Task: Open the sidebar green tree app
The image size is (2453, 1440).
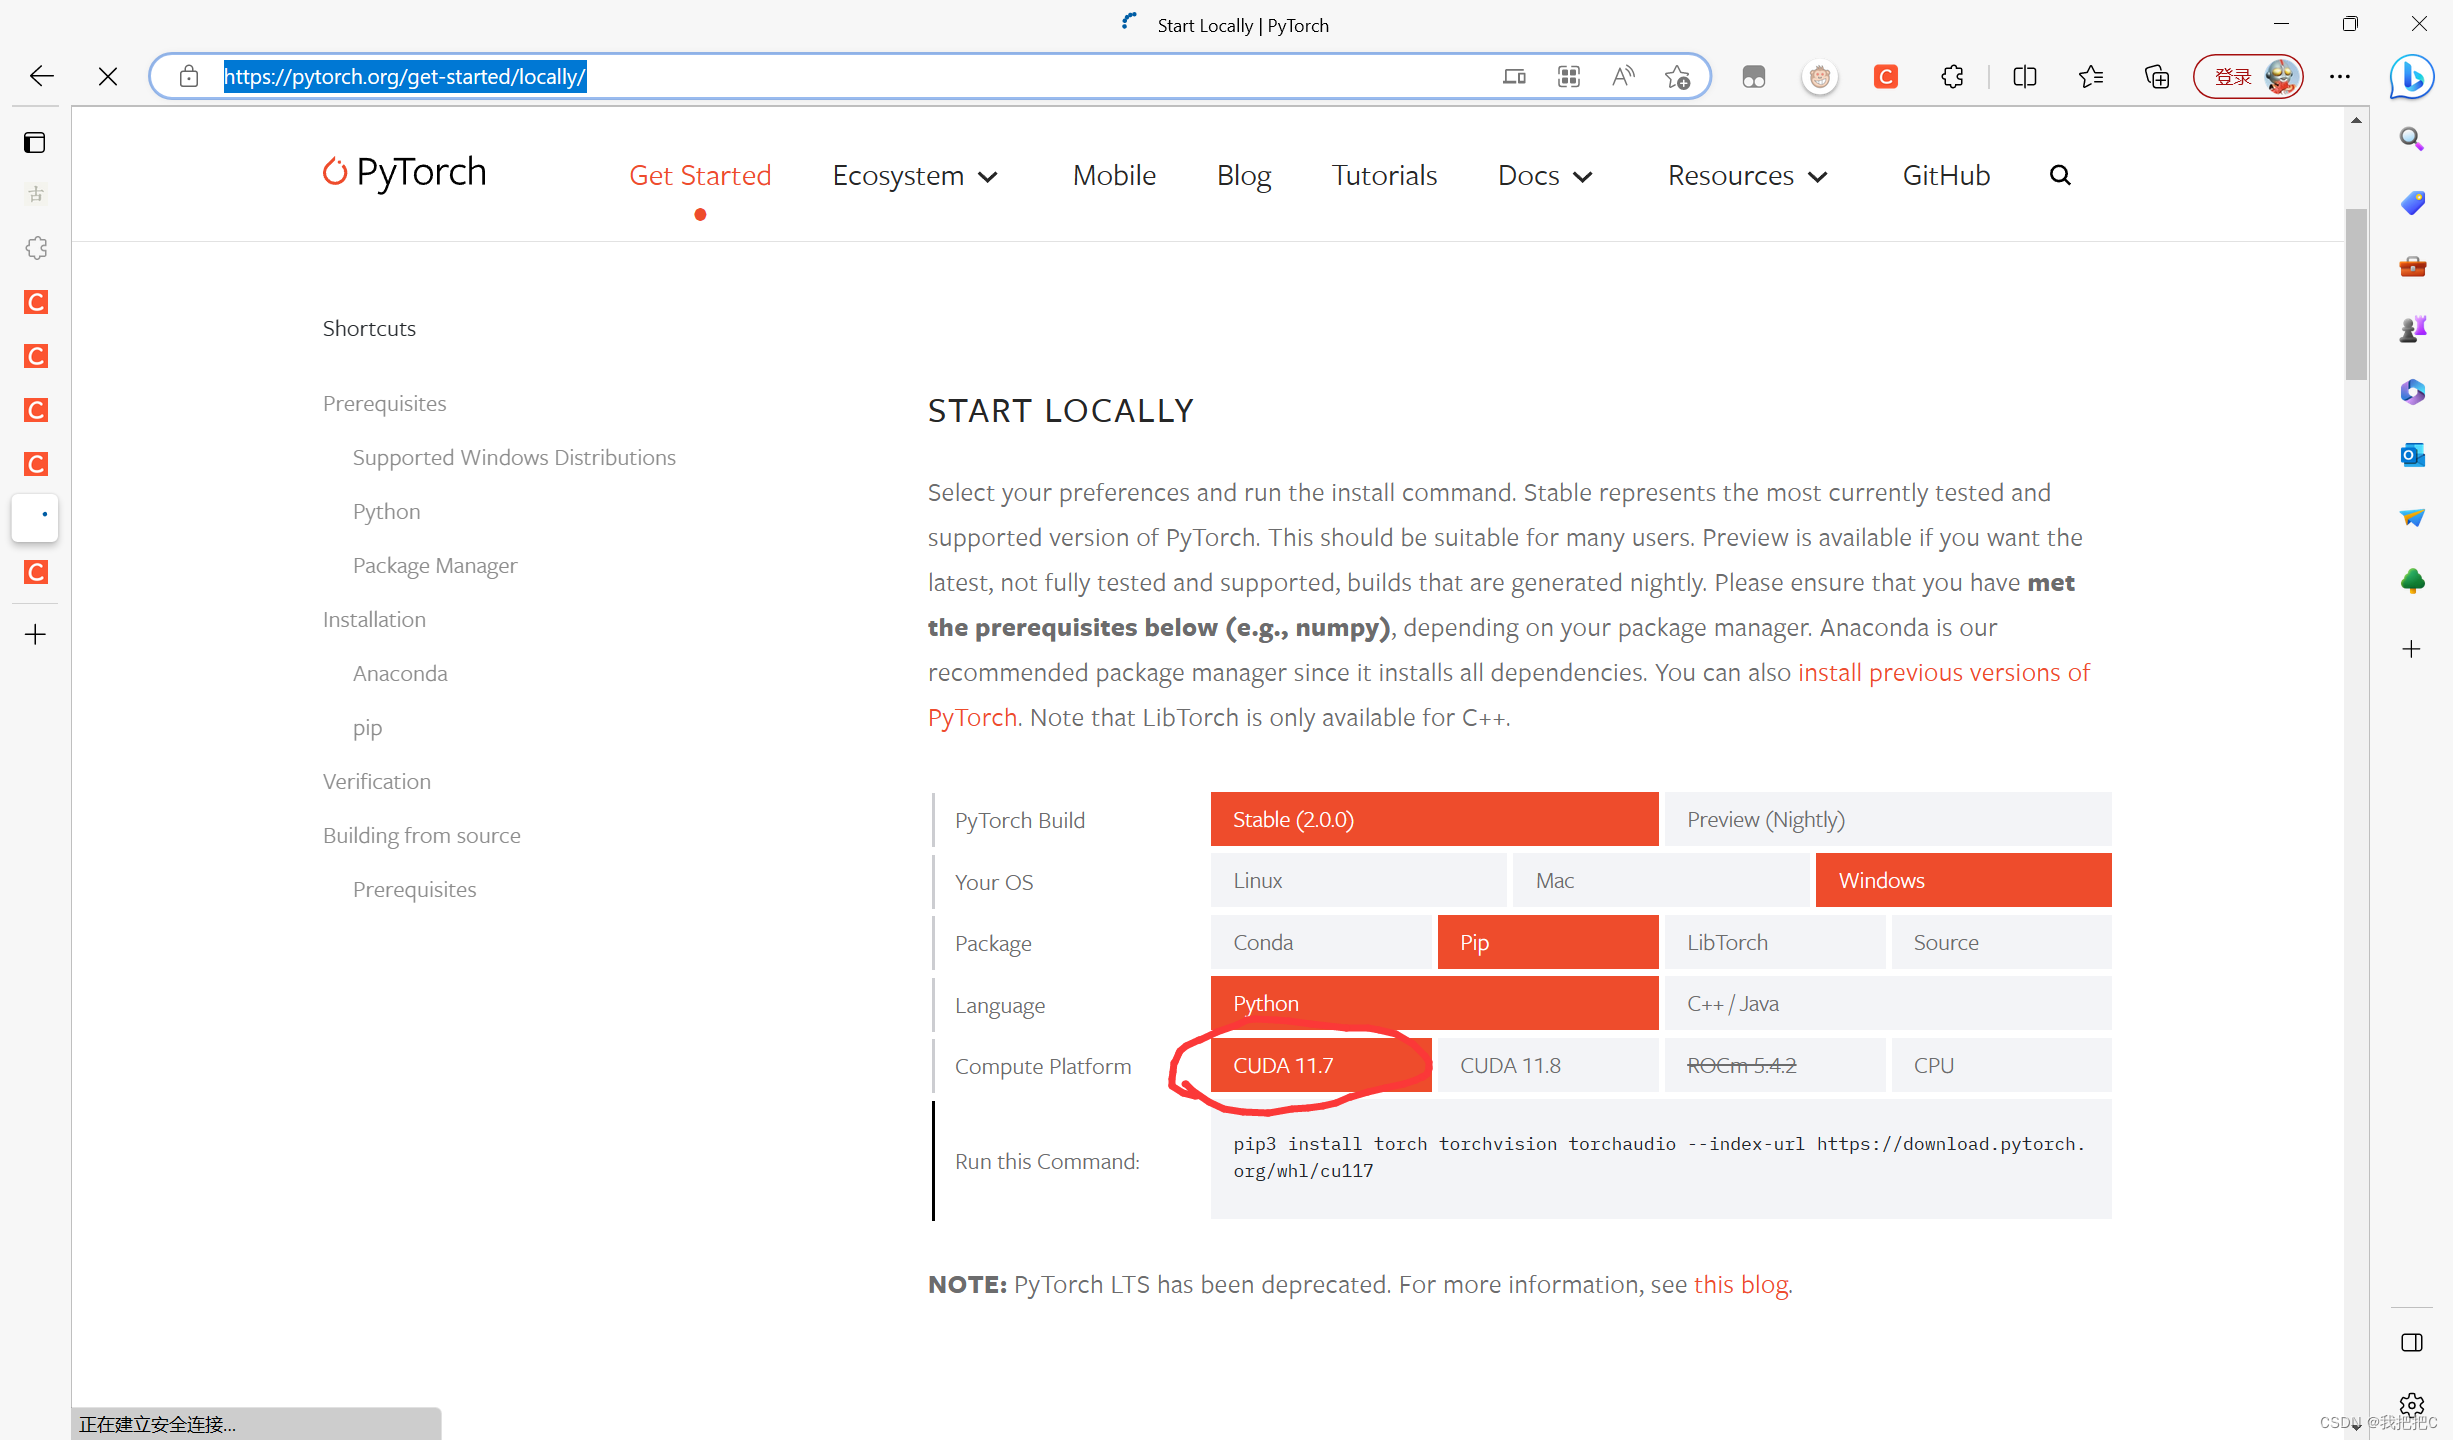Action: point(2411,581)
